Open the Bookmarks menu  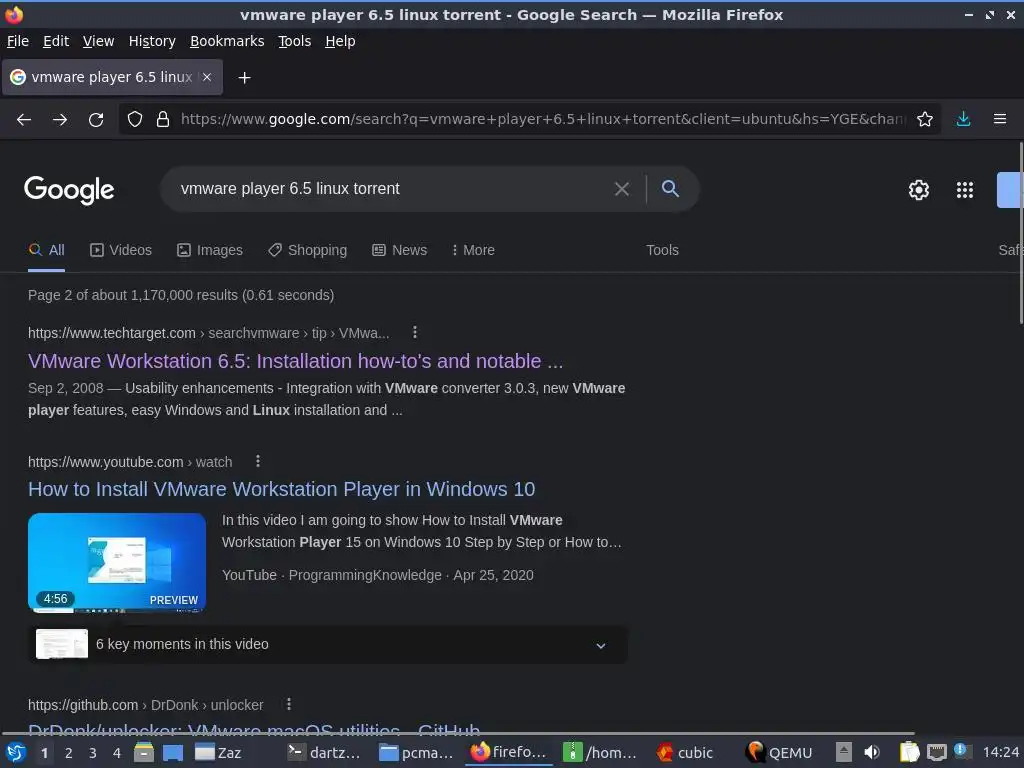(227, 41)
